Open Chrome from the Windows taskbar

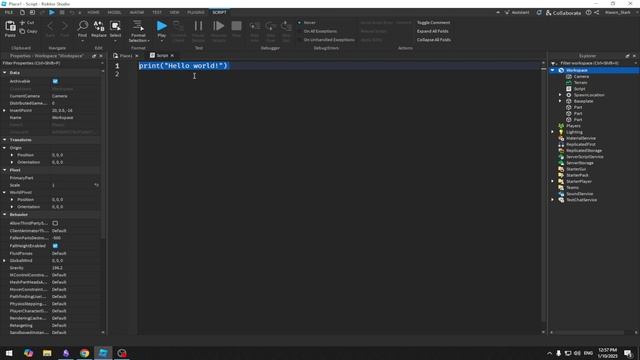(84, 353)
